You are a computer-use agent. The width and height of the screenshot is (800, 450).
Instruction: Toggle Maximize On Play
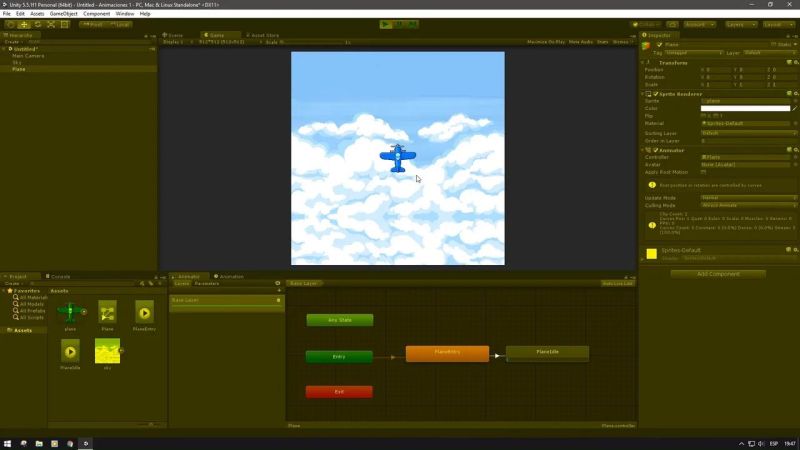(545, 42)
